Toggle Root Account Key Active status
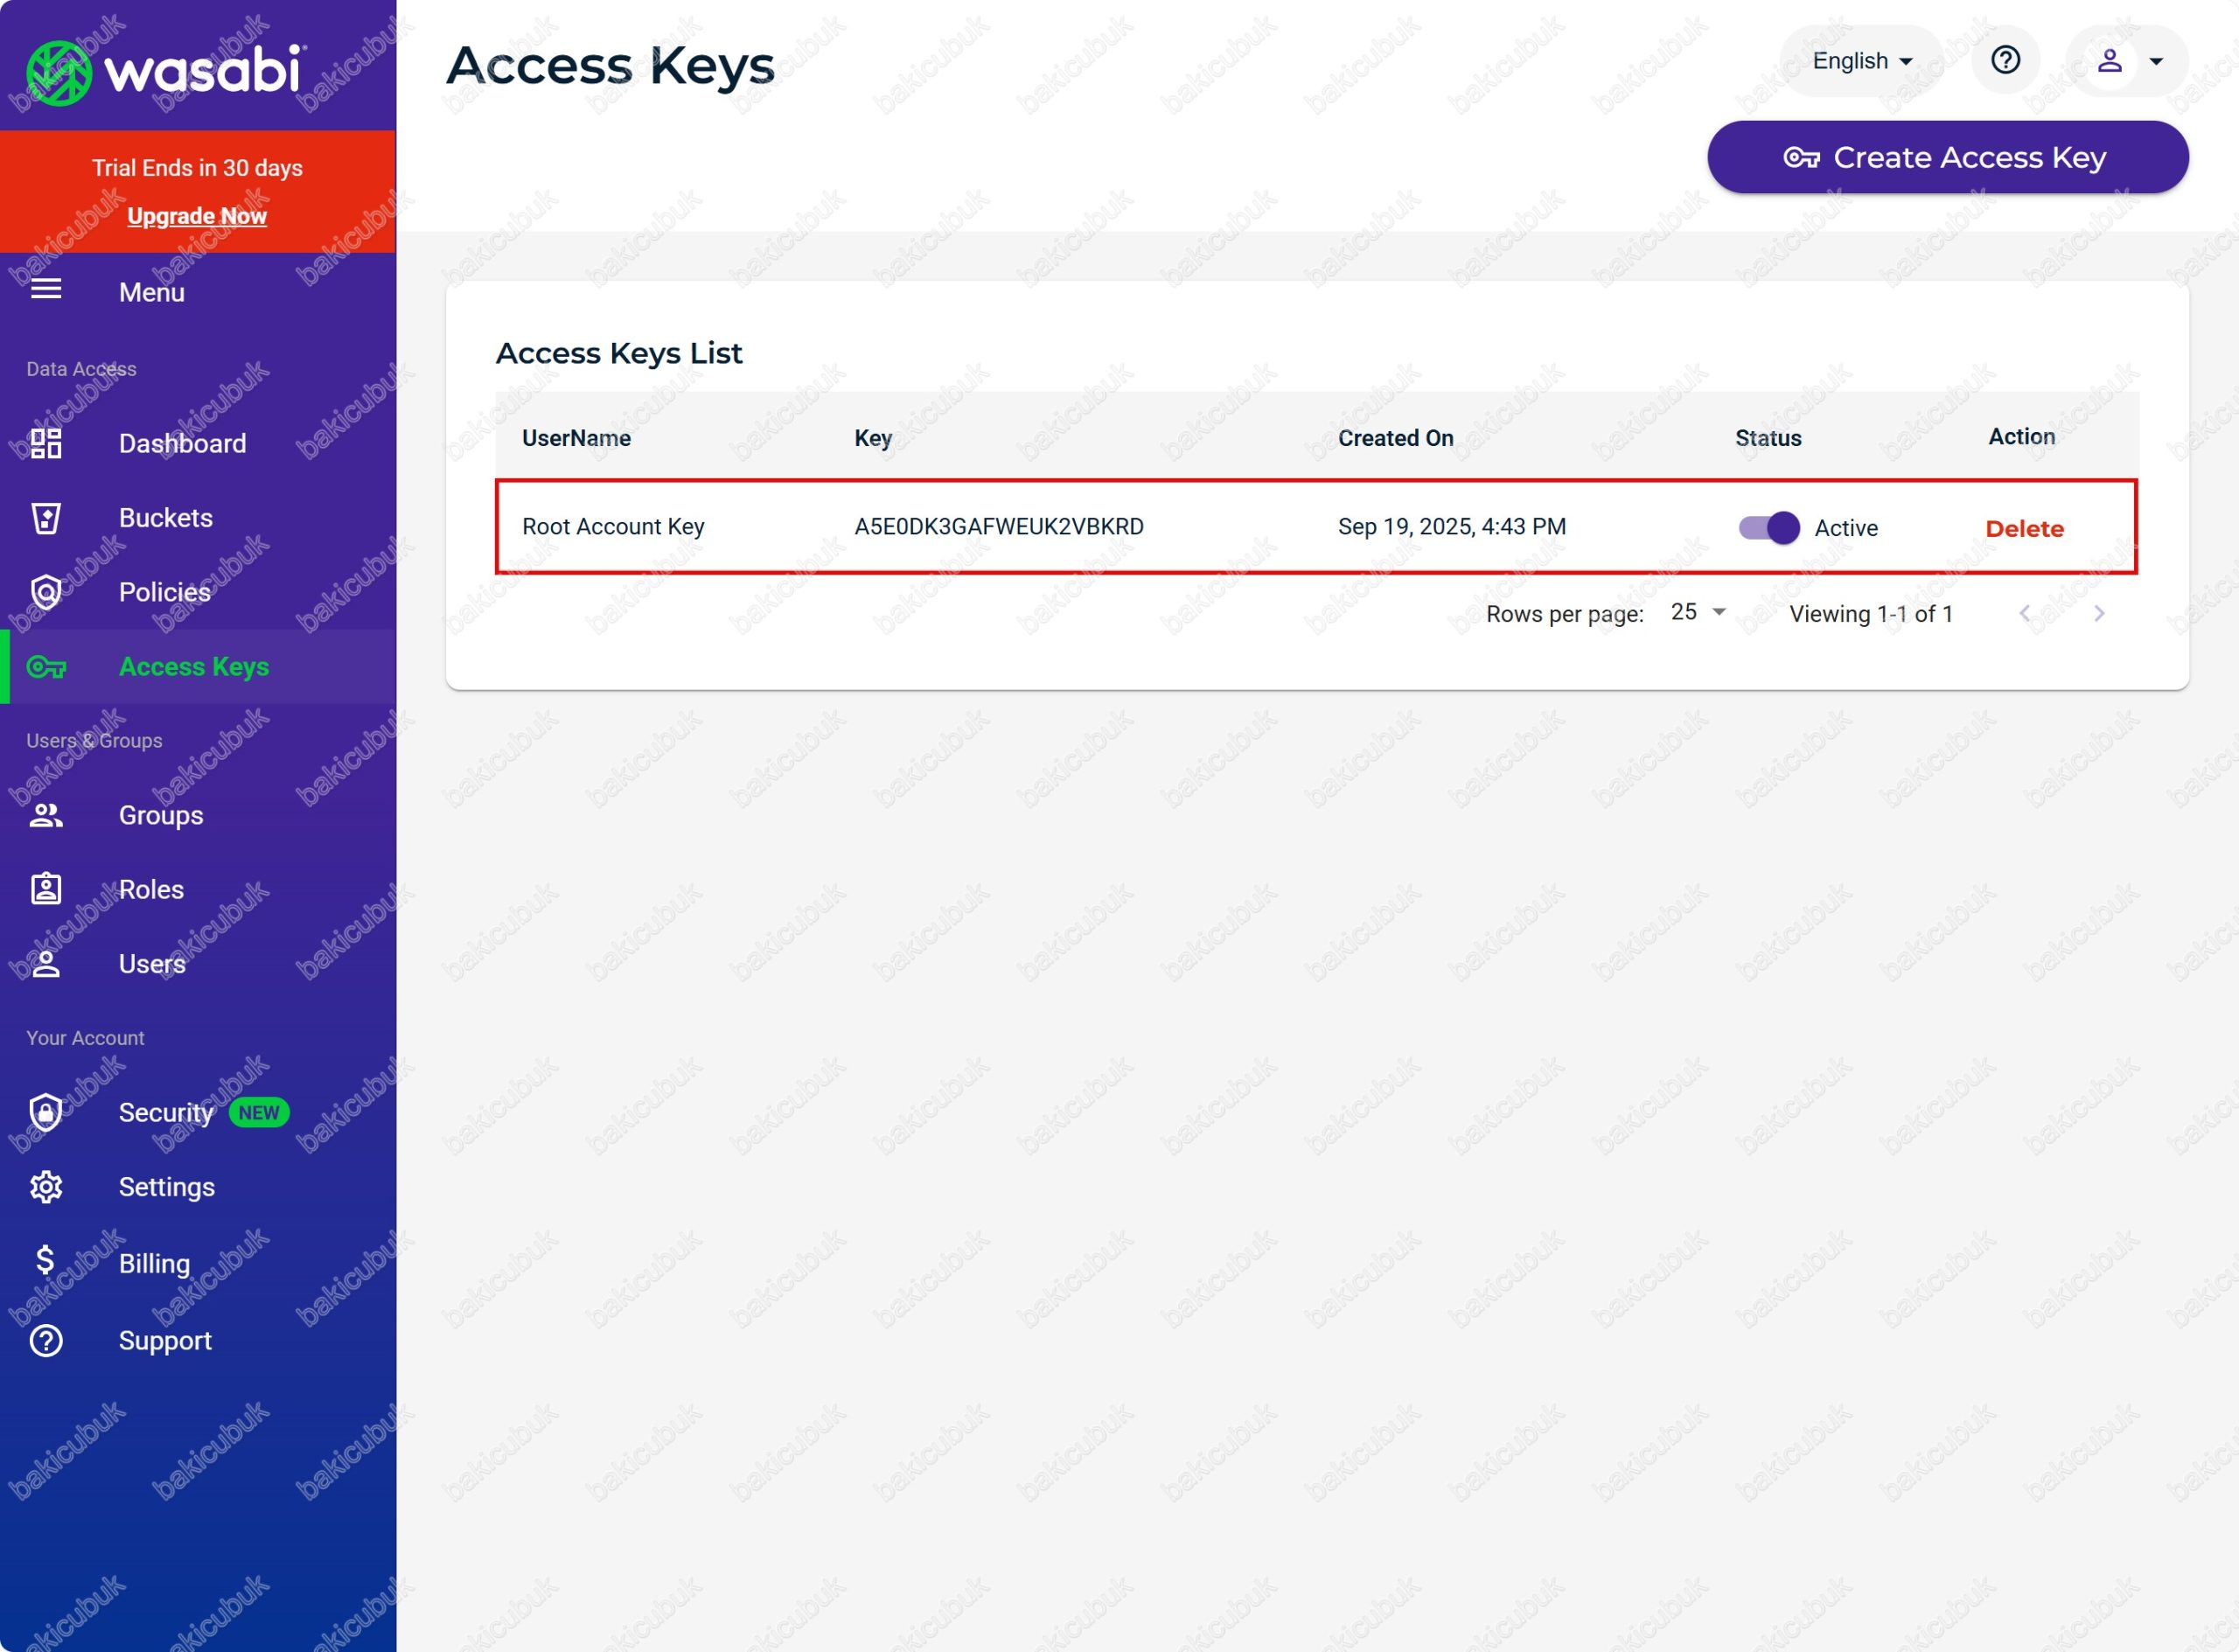Screen dimensions: 2239x1652 [x=1768, y=527]
